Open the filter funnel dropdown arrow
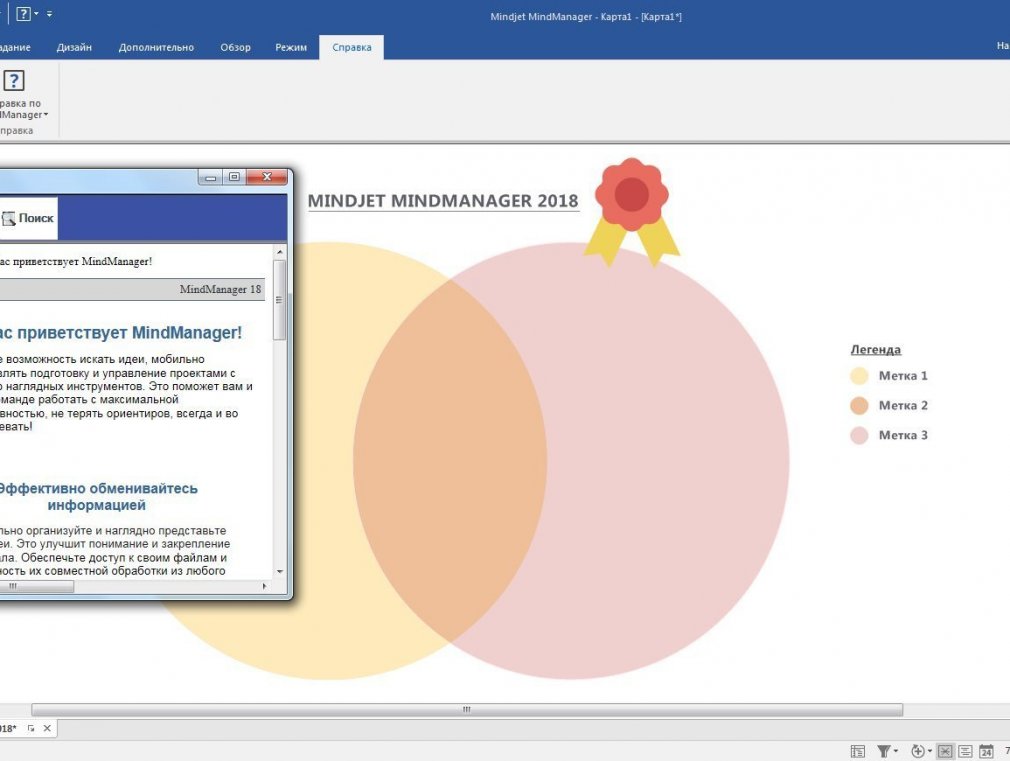 [895, 751]
